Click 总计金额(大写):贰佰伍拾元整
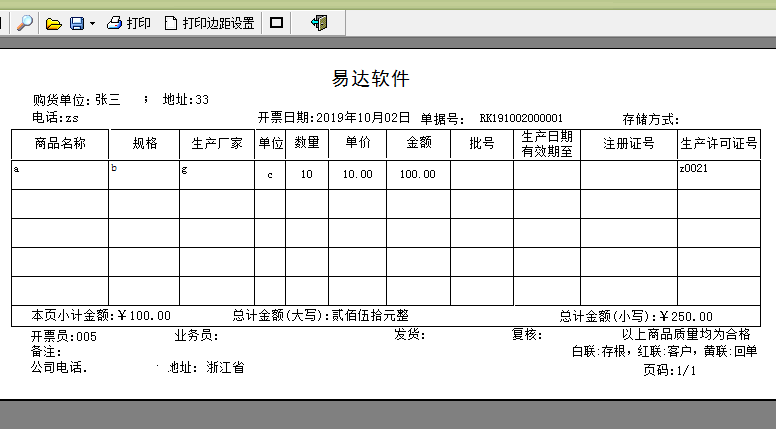 [x=321, y=315]
